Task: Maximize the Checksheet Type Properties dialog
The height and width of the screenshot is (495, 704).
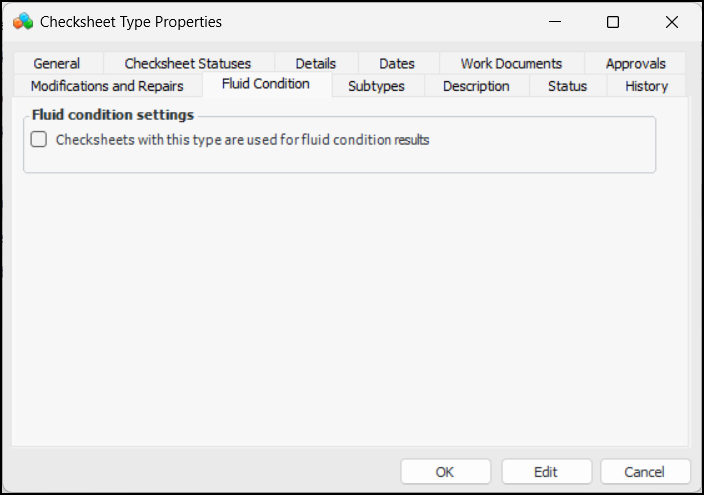Action: click(x=613, y=21)
